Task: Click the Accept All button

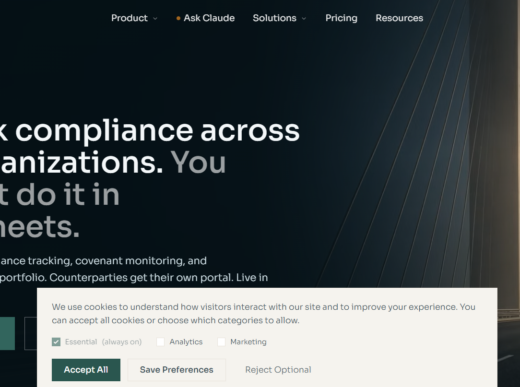Action: pos(86,370)
